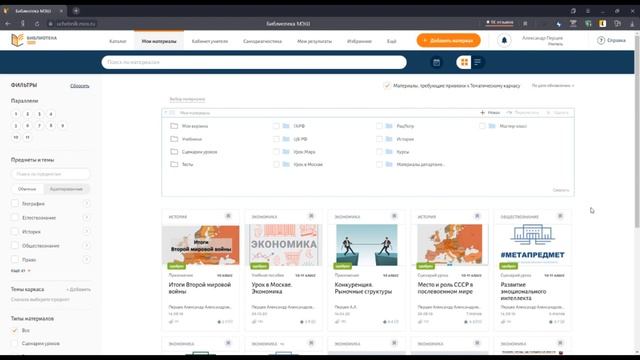Screen dimensions: 640x360
Task: Open the user profile menu
Action: (x=542, y=40)
